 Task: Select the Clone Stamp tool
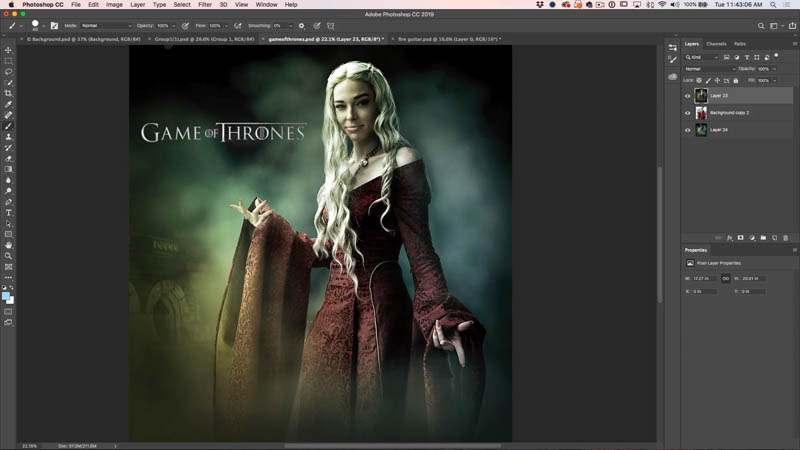click(x=8, y=137)
